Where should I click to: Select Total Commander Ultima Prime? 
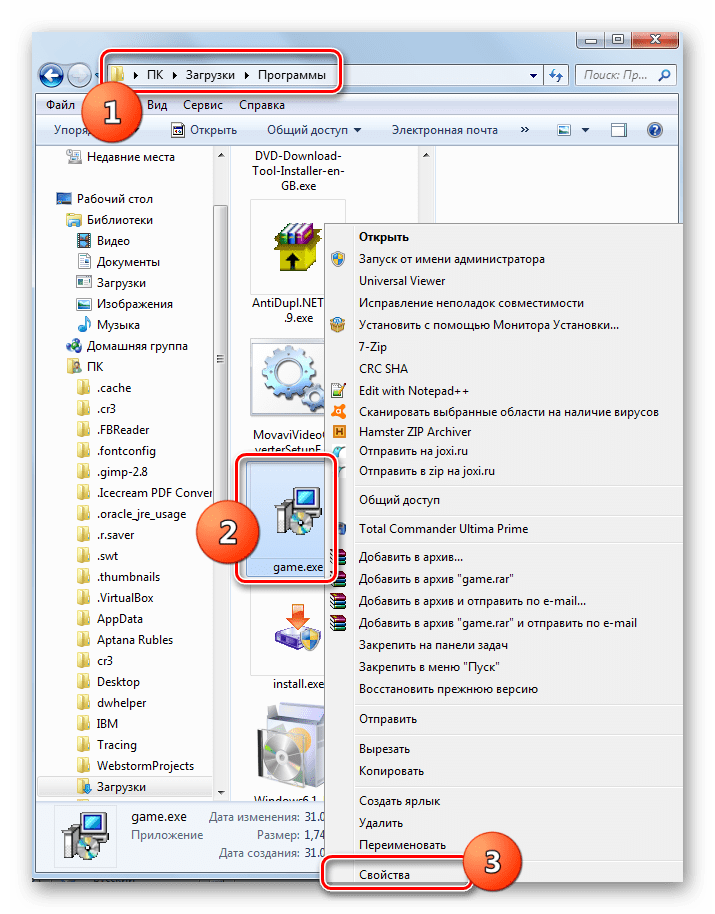(x=443, y=529)
